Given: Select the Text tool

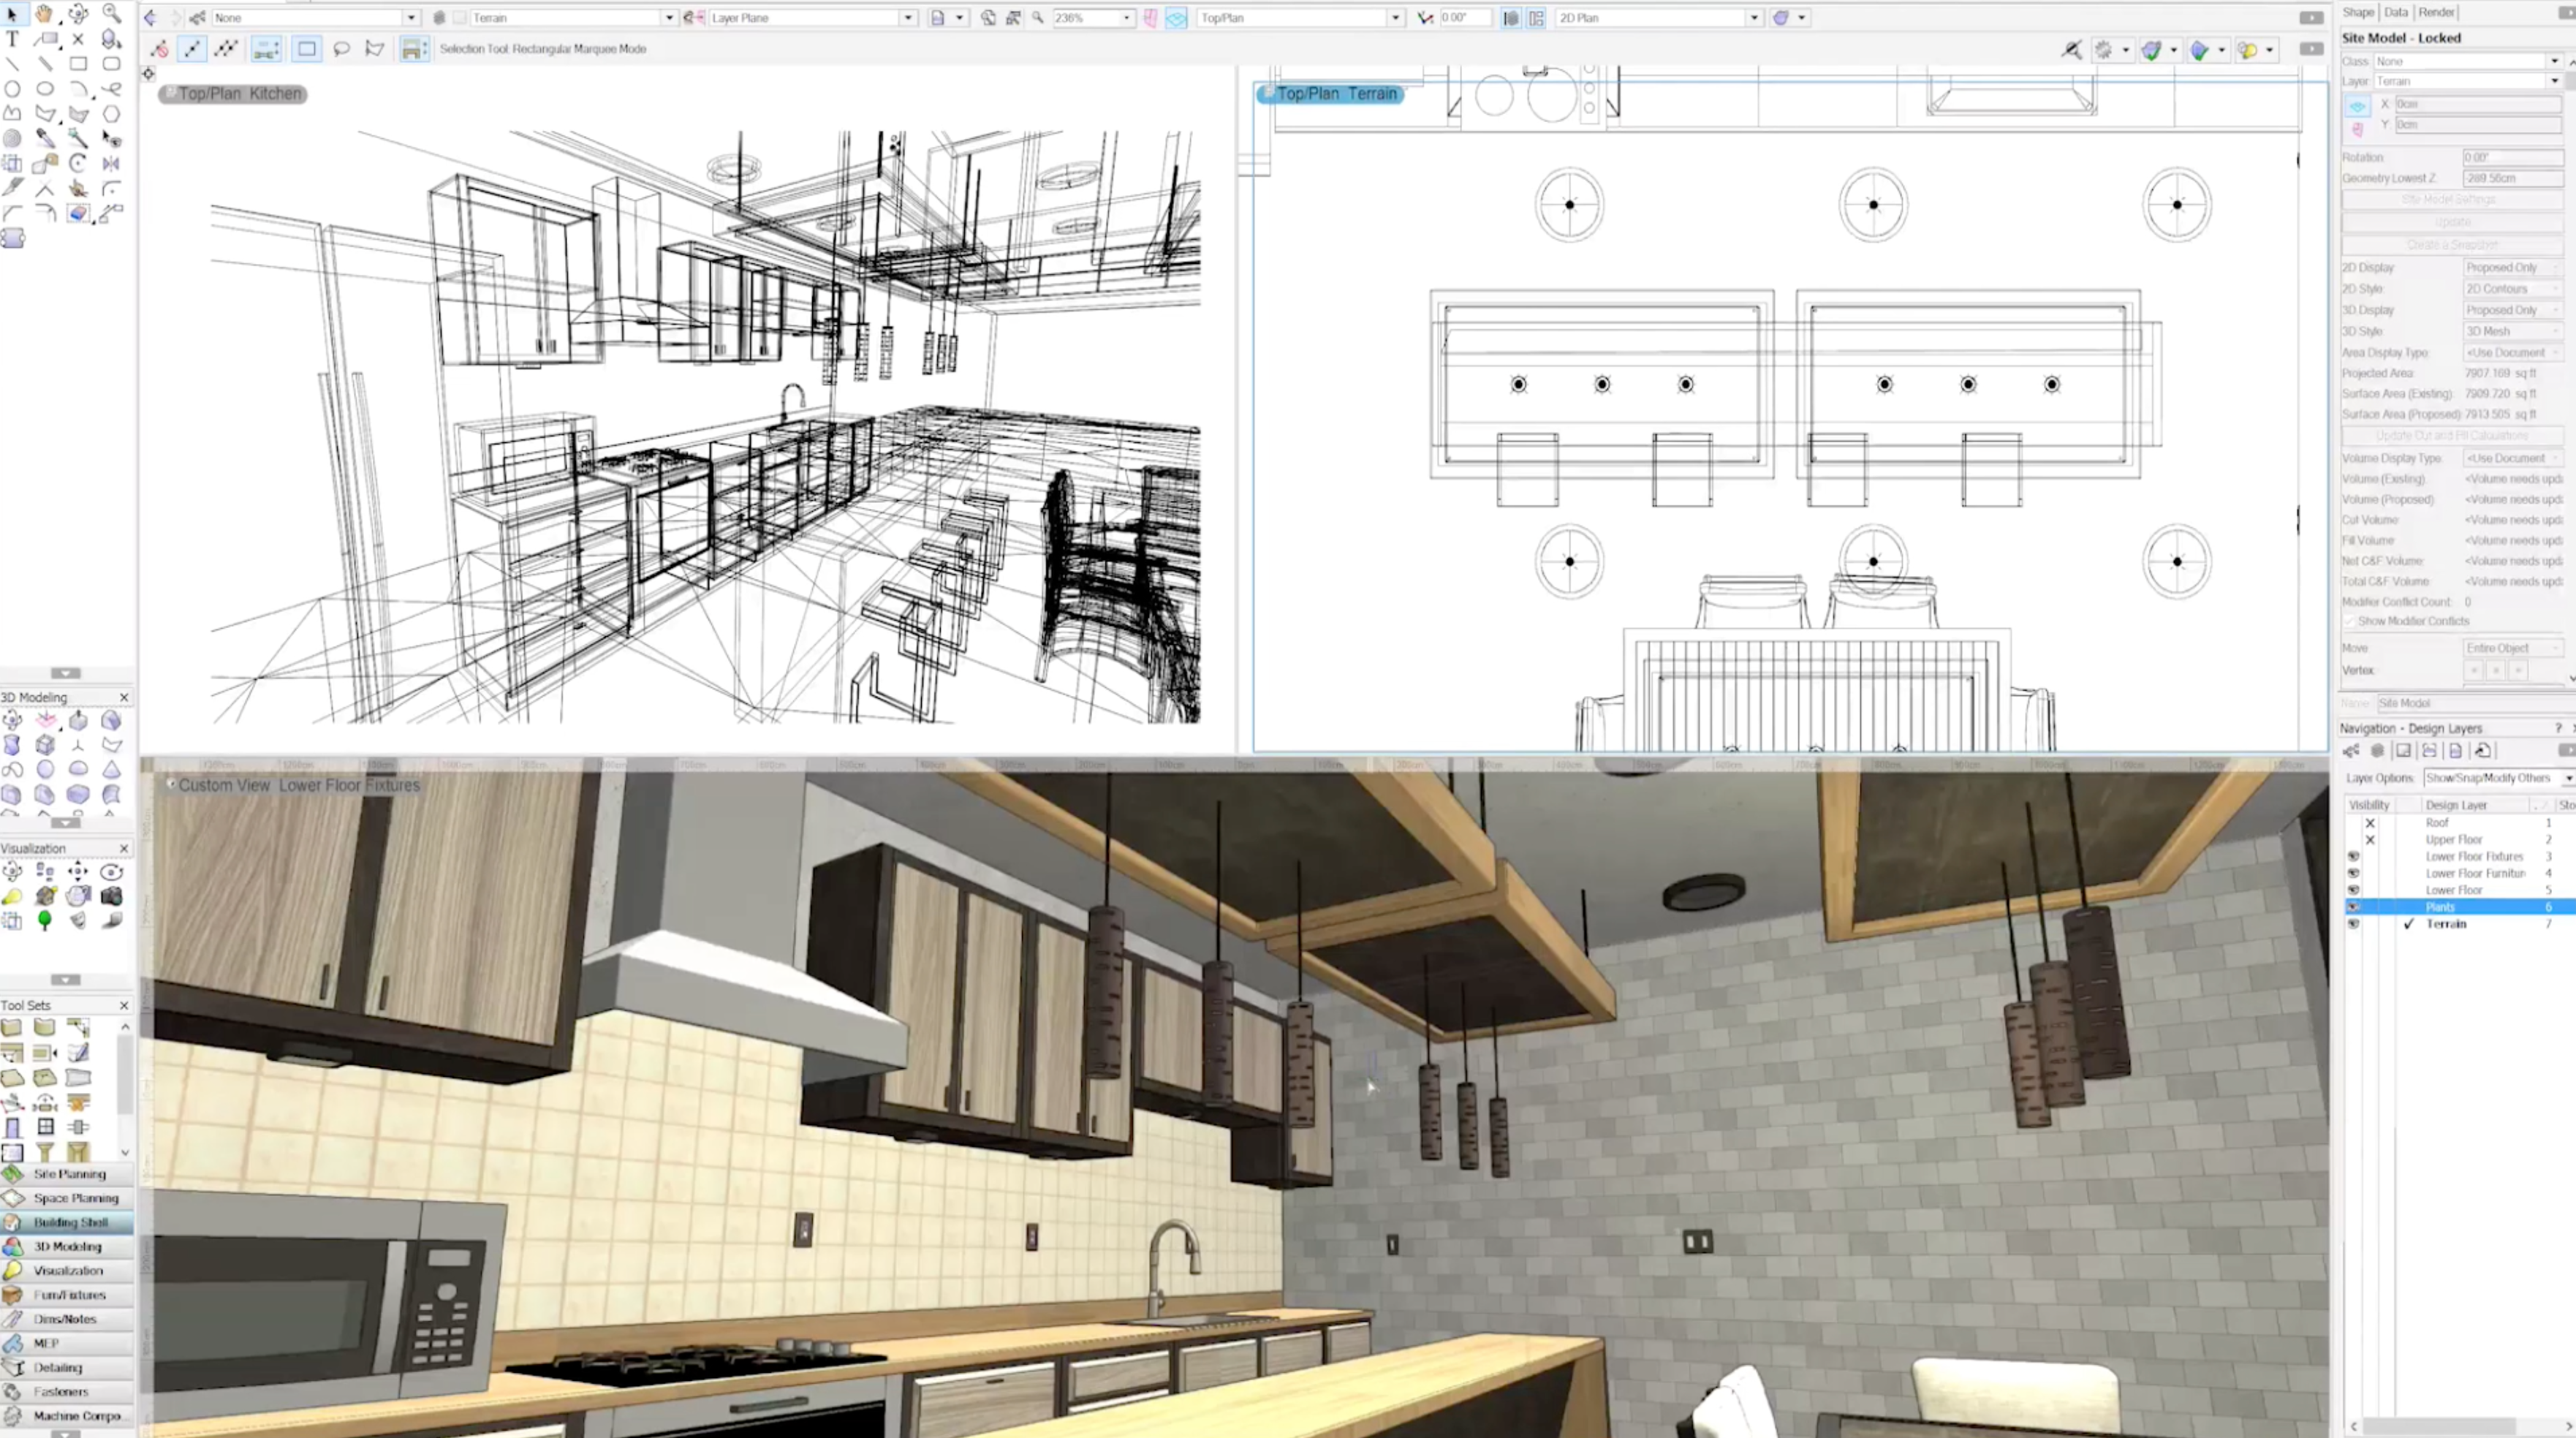Looking at the screenshot, I should 12,39.
